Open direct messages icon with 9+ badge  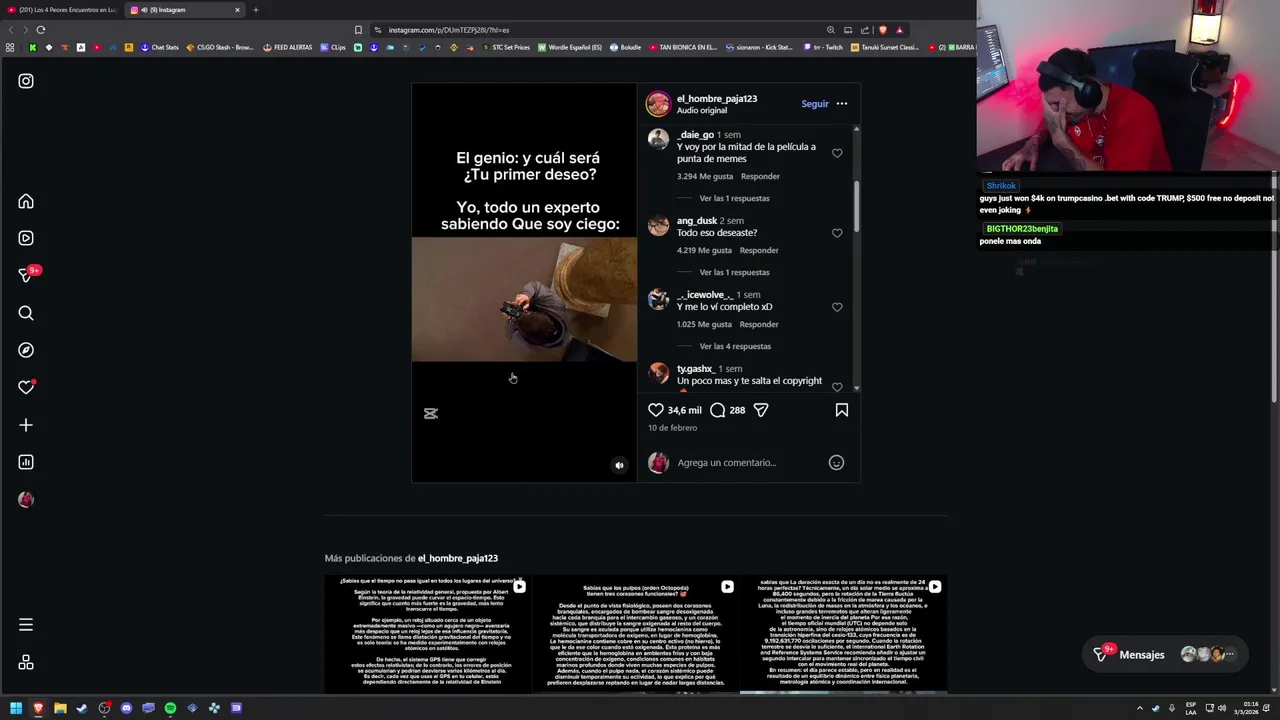pyautogui.click(x=27, y=275)
